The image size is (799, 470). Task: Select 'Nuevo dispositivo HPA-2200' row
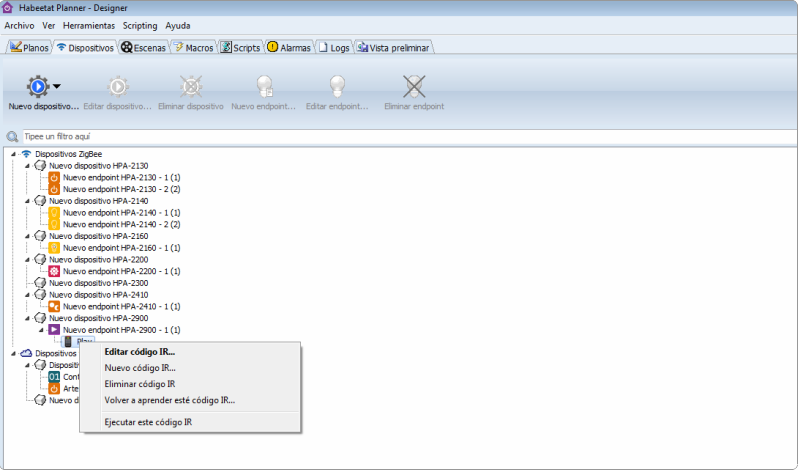[x=98, y=259]
